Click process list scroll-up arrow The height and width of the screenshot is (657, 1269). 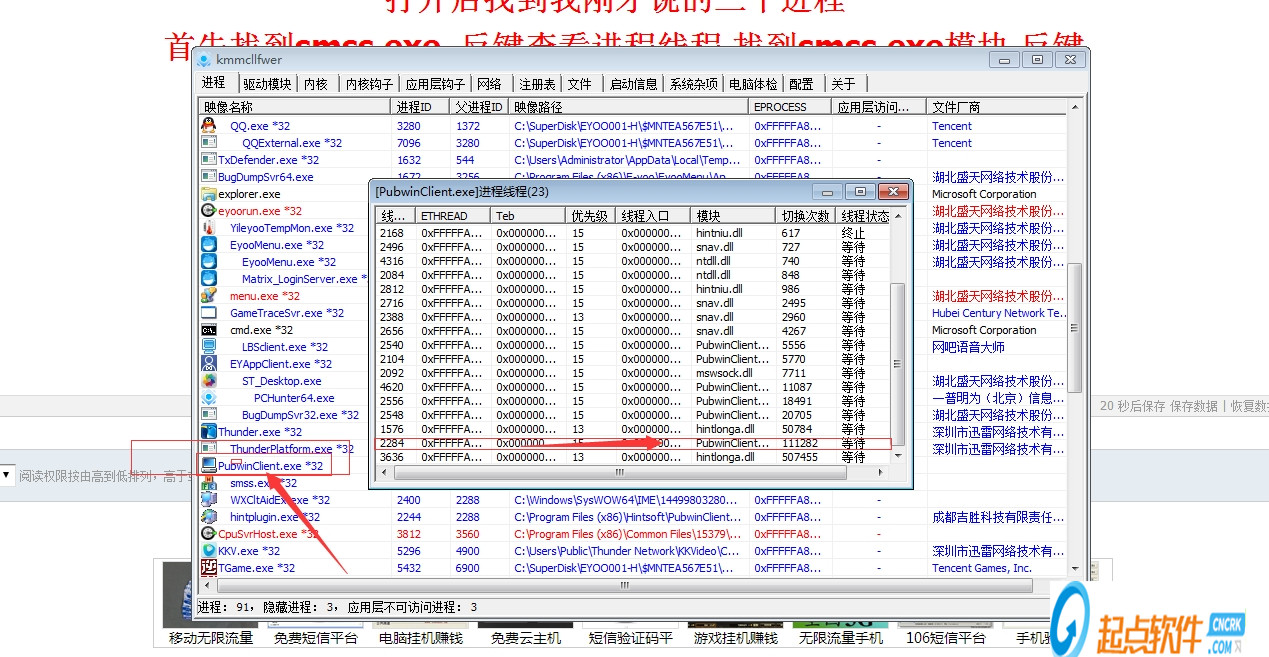coord(1075,106)
